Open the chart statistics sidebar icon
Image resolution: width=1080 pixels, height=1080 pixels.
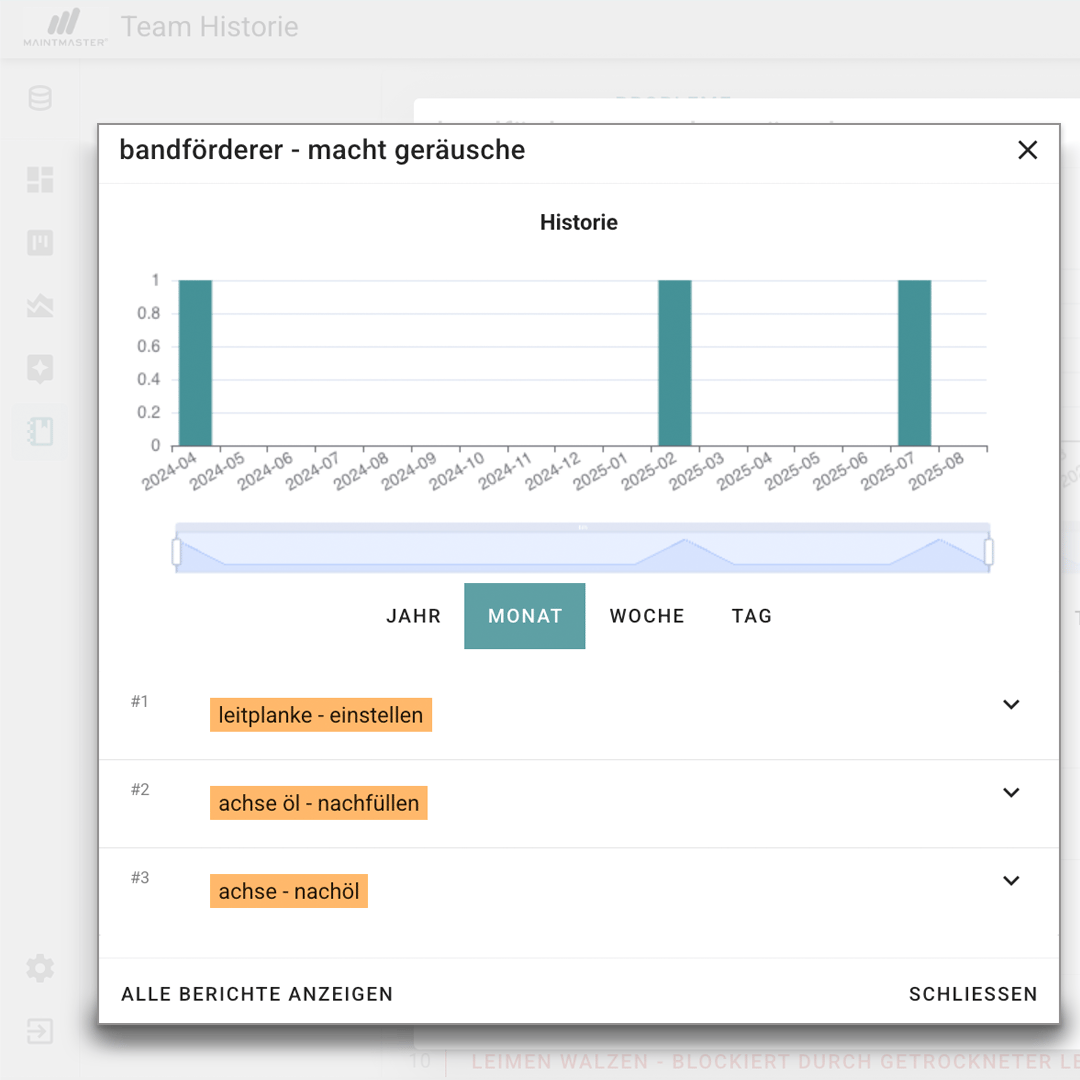coord(40,306)
